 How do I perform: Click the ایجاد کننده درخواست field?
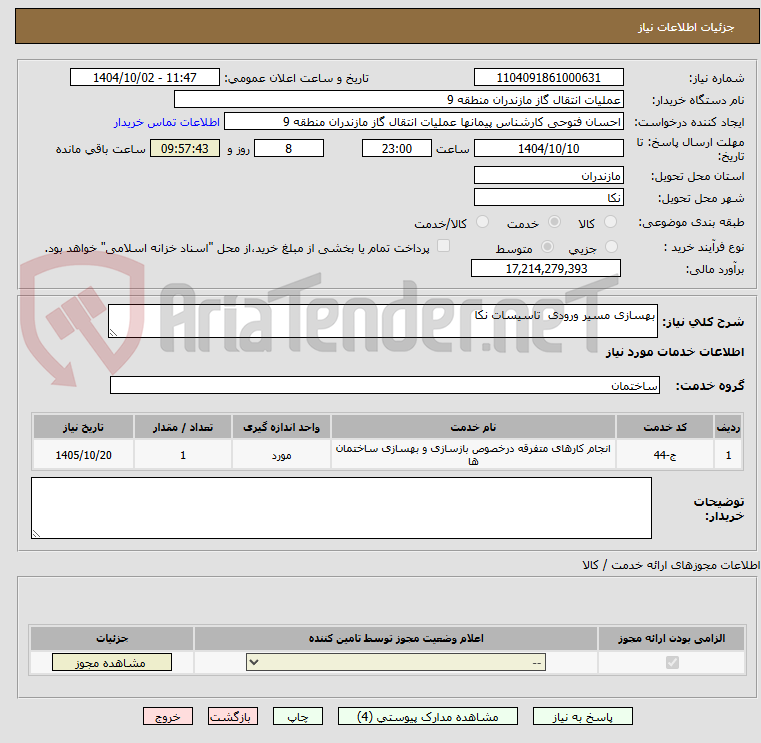tap(424, 122)
